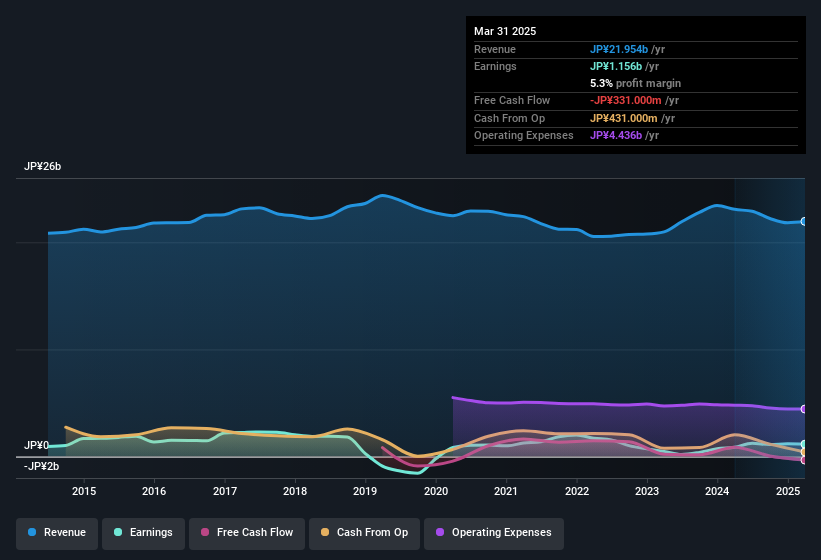Click the 2024 x-axis label
The width and height of the screenshot is (821, 560).
click(x=717, y=491)
